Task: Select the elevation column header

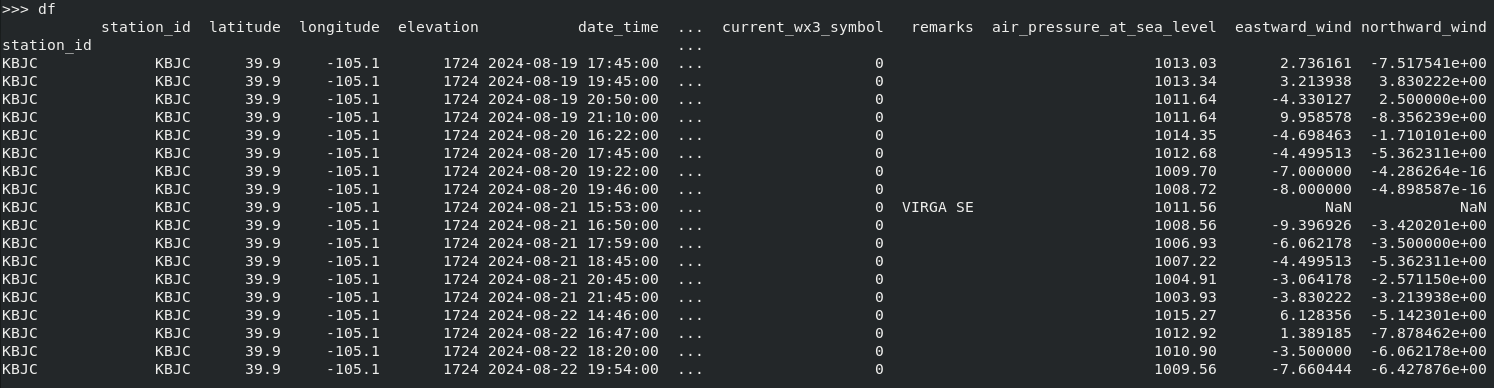Action: [x=438, y=27]
